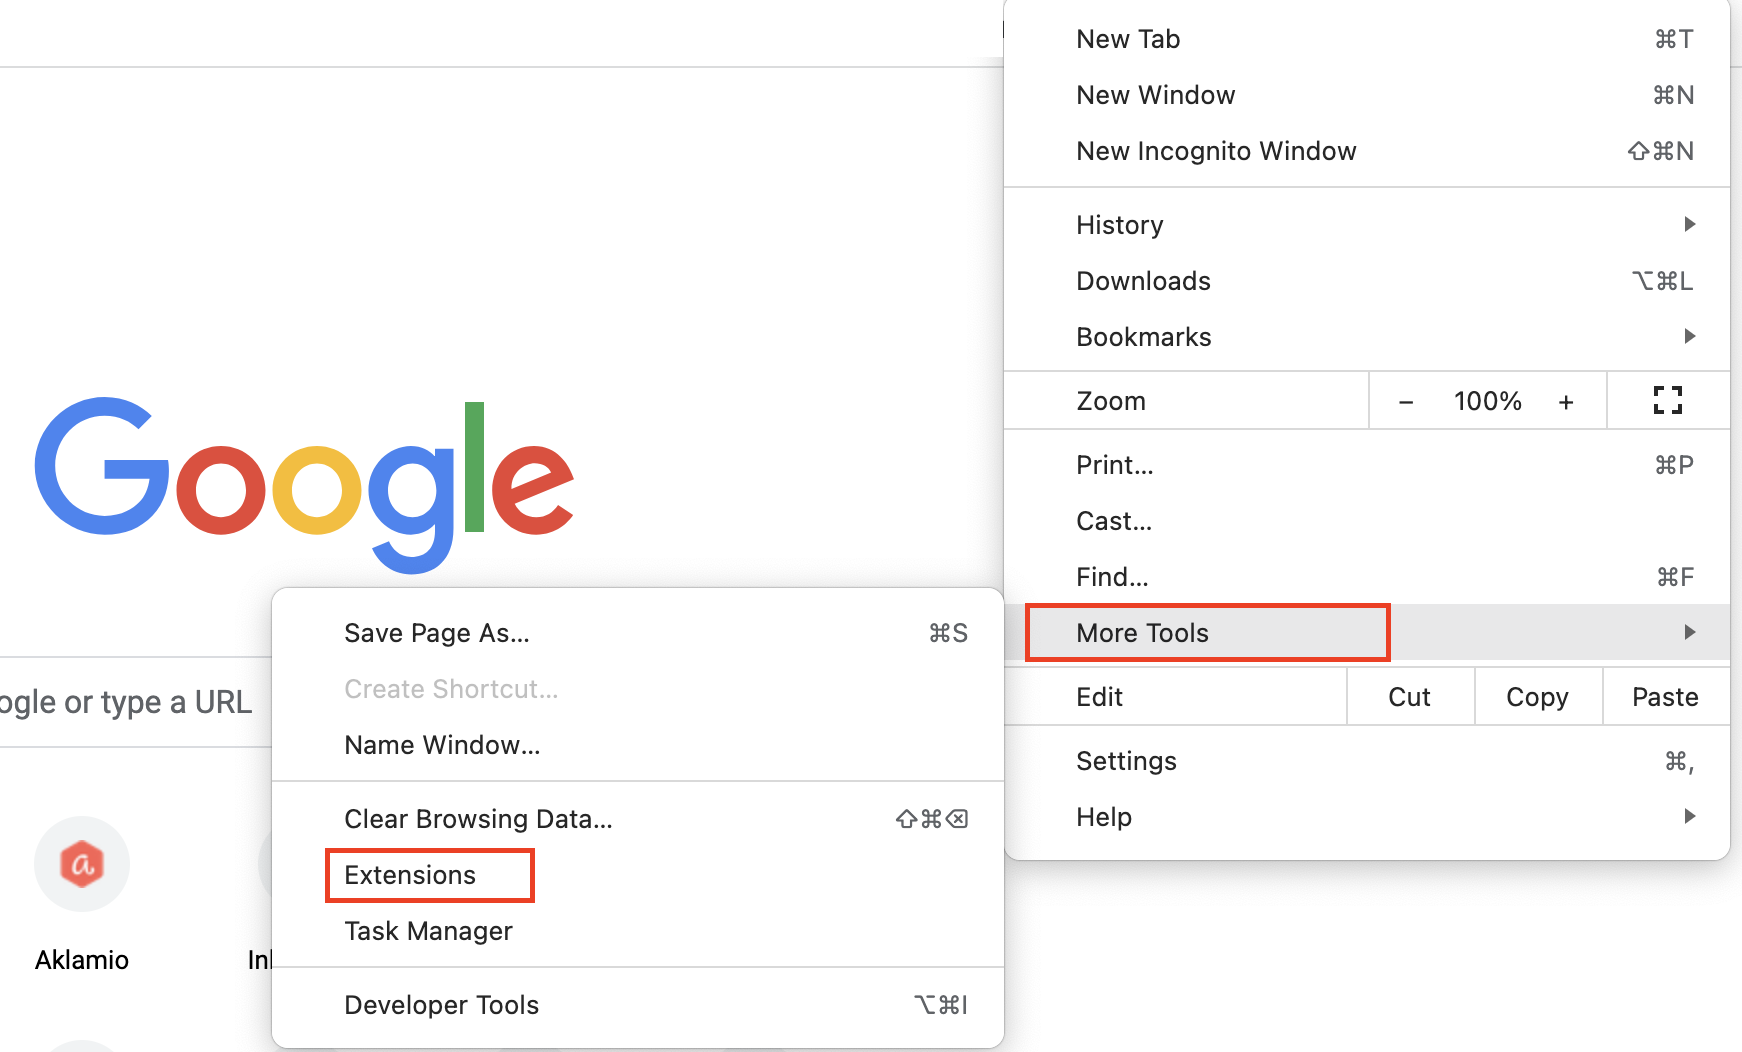Click the fullscreen icon next to Zoom
This screenshot has height=1052, width=1742.
click(1667, 400)
